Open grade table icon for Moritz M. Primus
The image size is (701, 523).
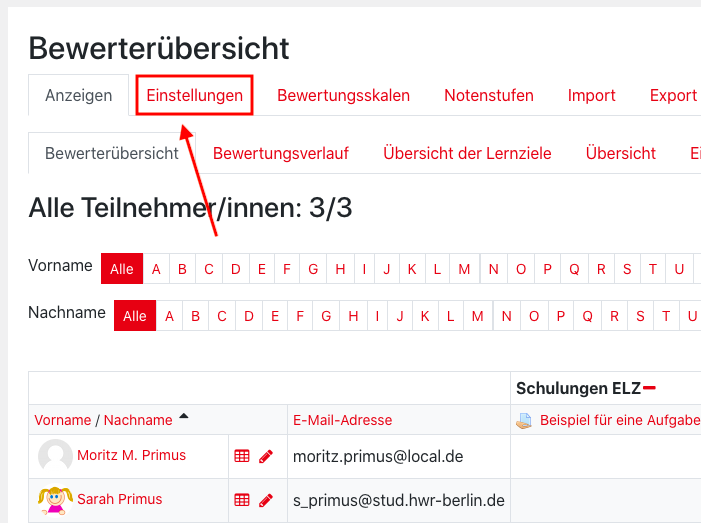(x=241, y=456)
